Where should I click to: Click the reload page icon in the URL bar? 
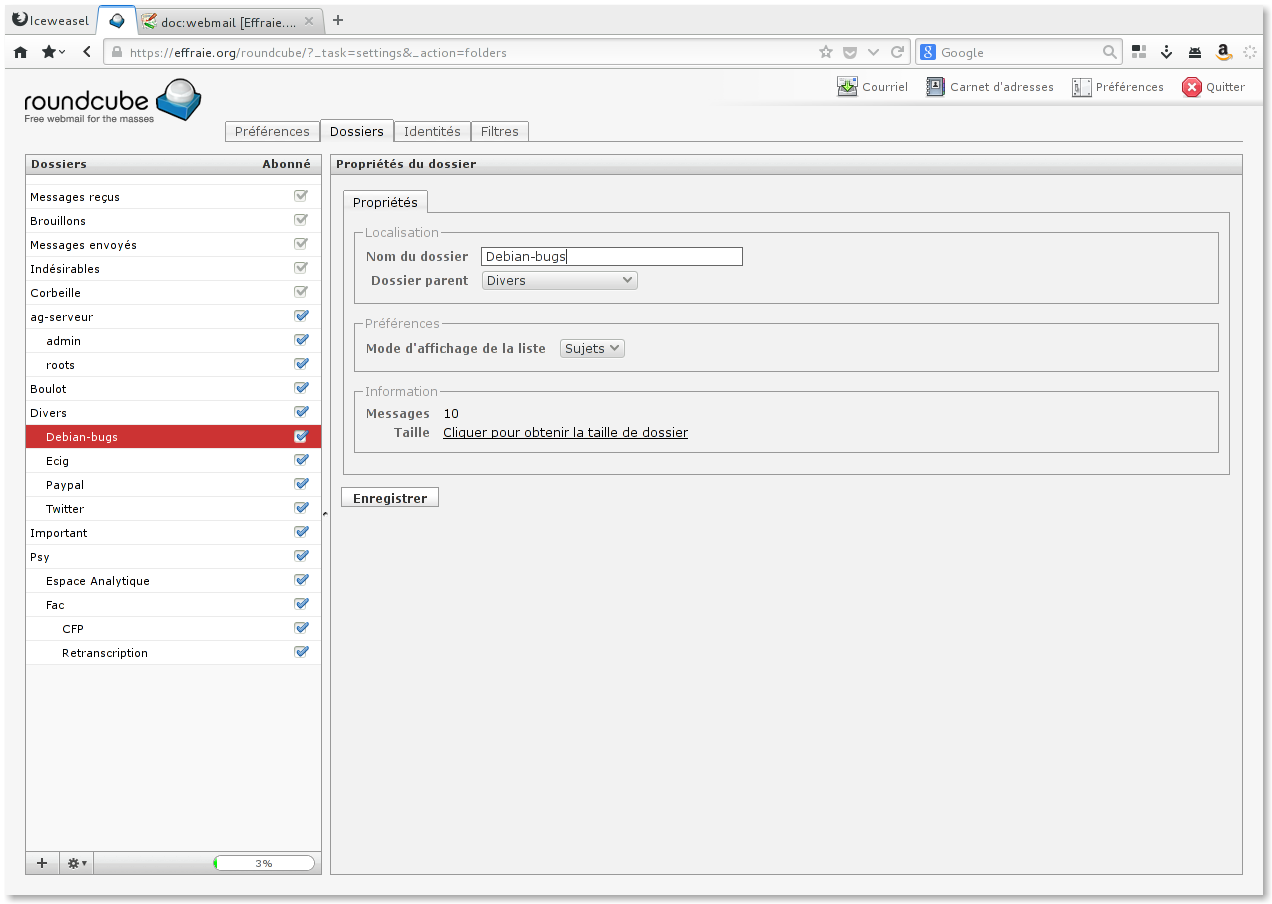tap(897, 52)
